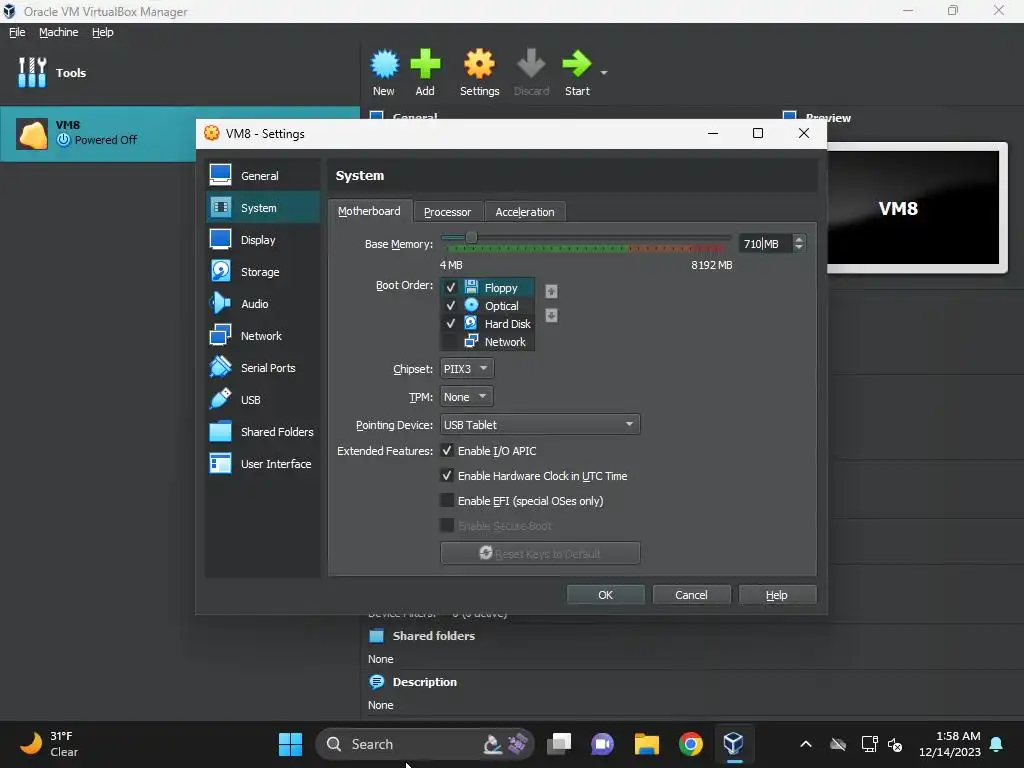Screen dimensions: 1024x768
Task: Open the Start button dropdown arrow
Action: [x=604, y=72]
